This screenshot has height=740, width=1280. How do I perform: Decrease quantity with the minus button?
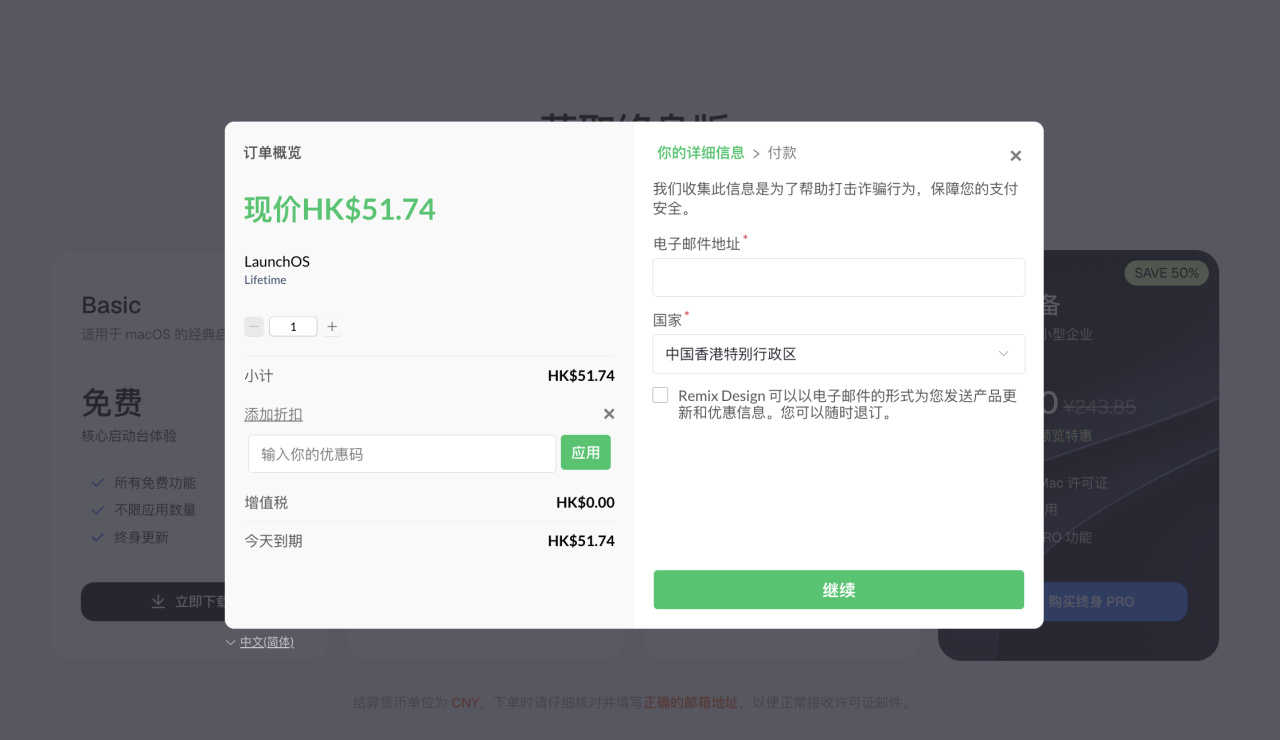tap(254, 327)
